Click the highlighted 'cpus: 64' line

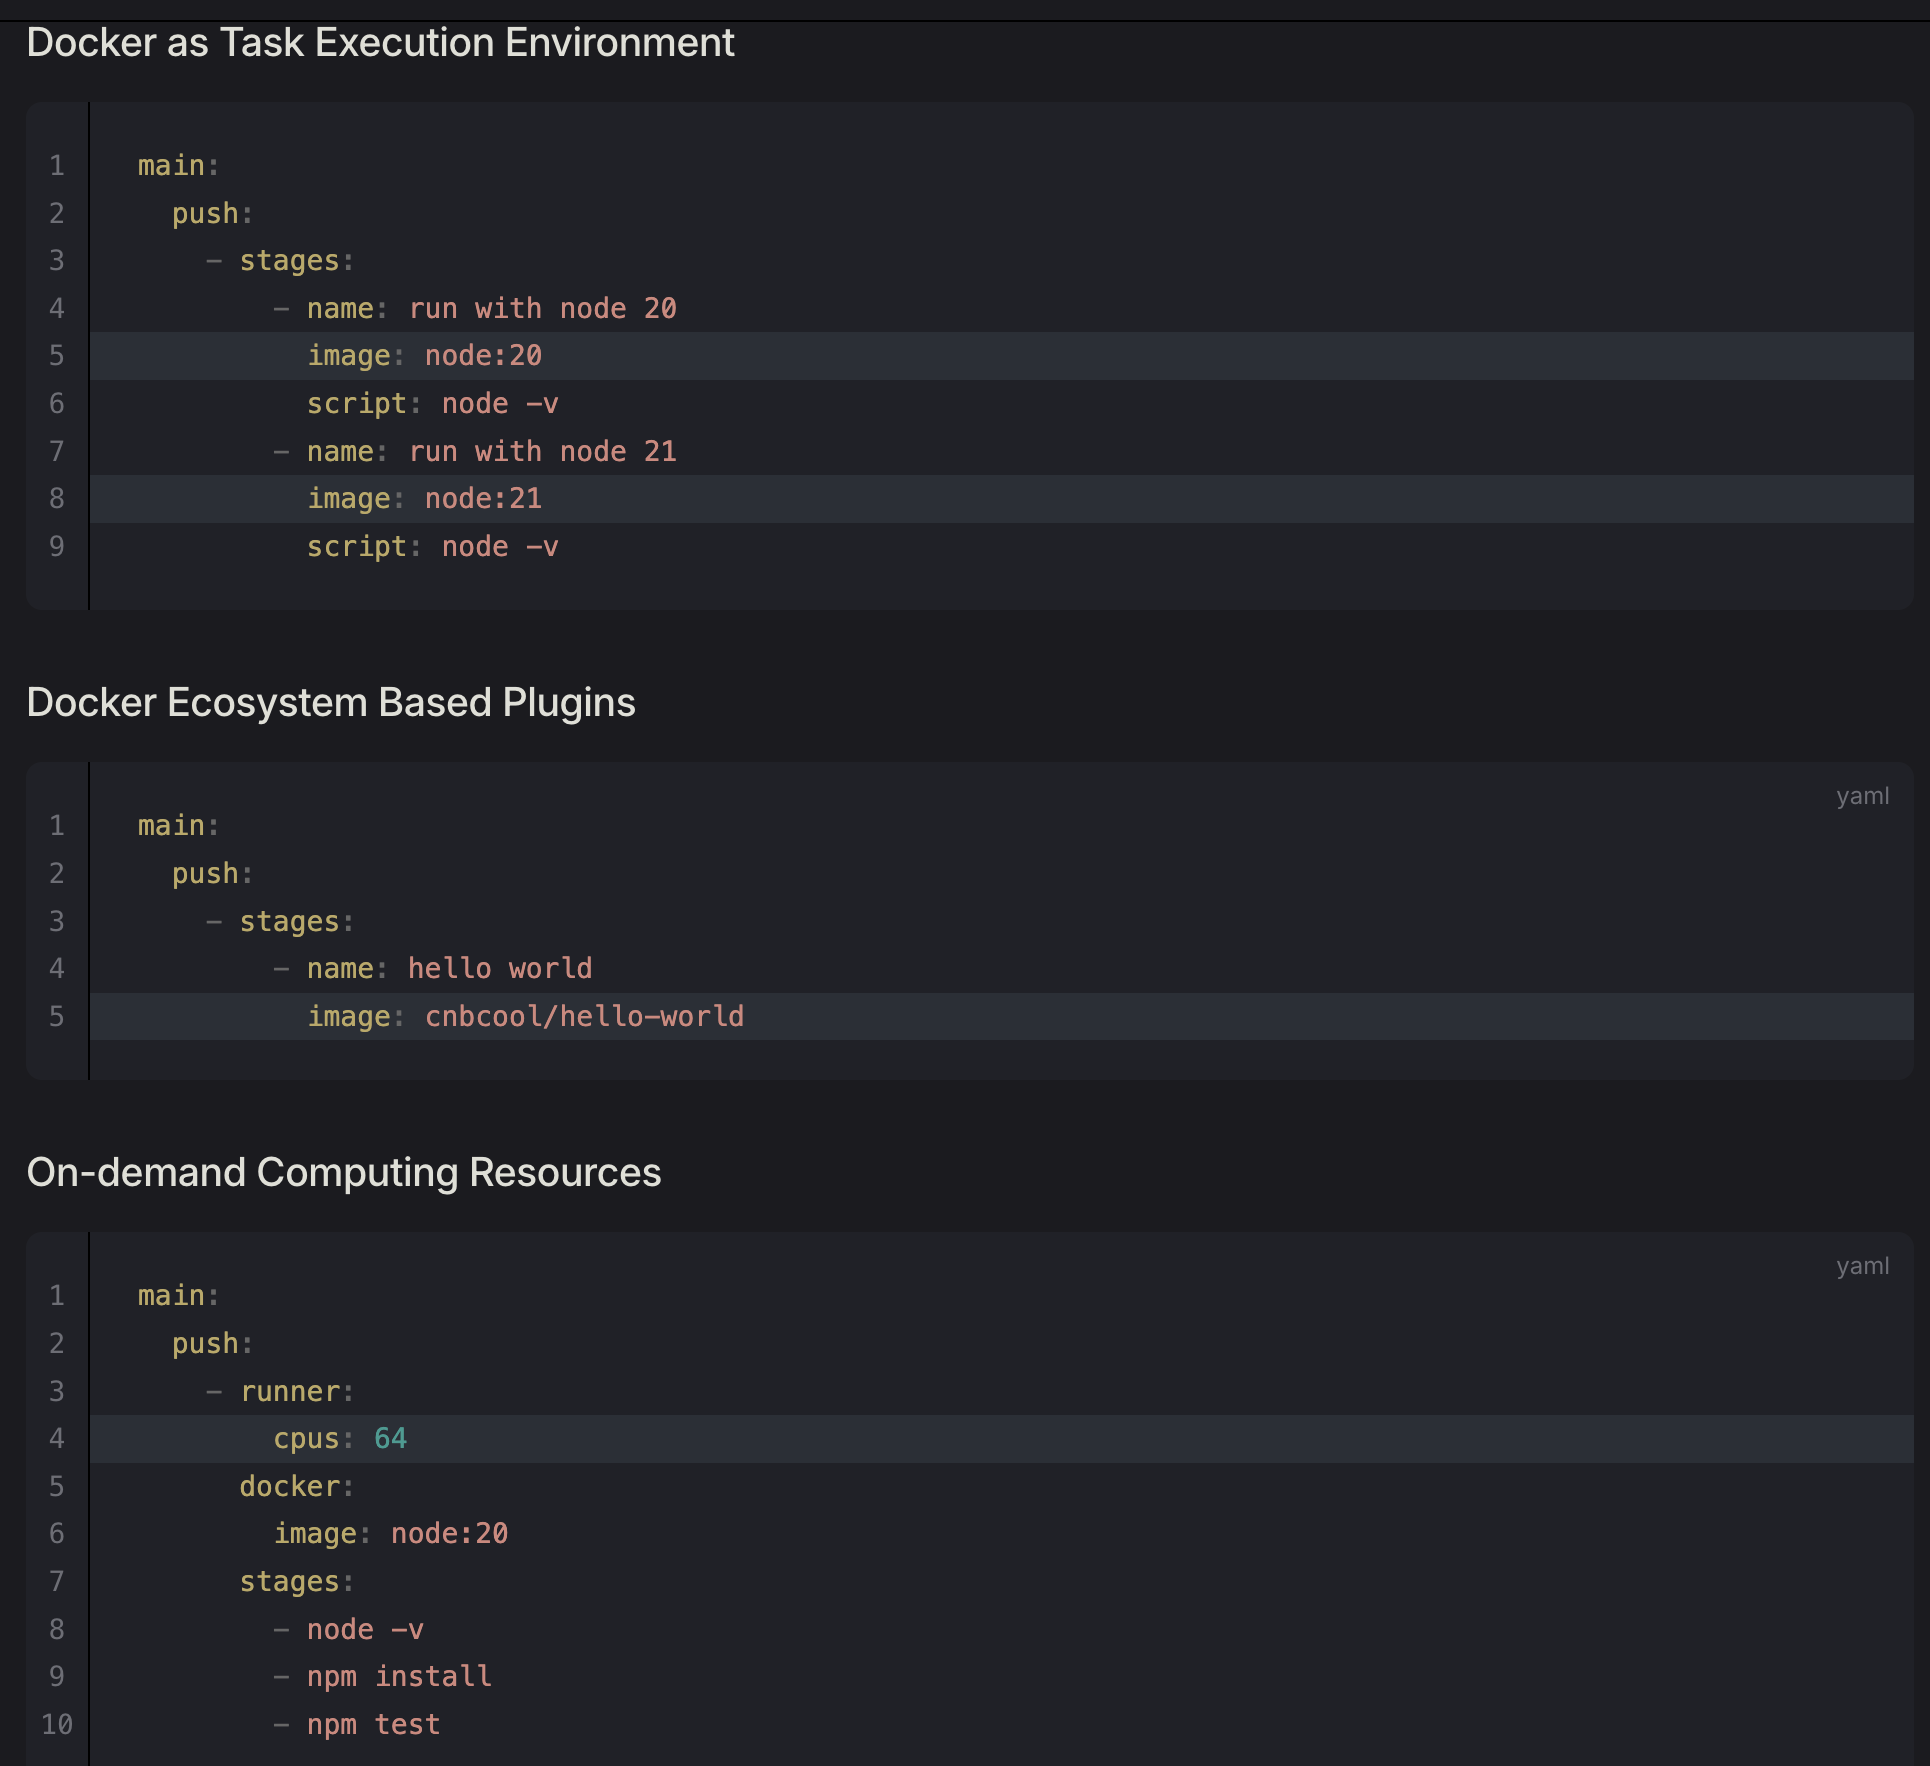pyautogui.click(x=340, y=1439)
